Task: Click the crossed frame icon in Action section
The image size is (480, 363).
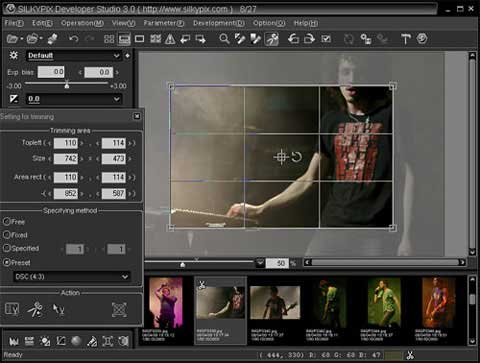Action: [119, 310]
